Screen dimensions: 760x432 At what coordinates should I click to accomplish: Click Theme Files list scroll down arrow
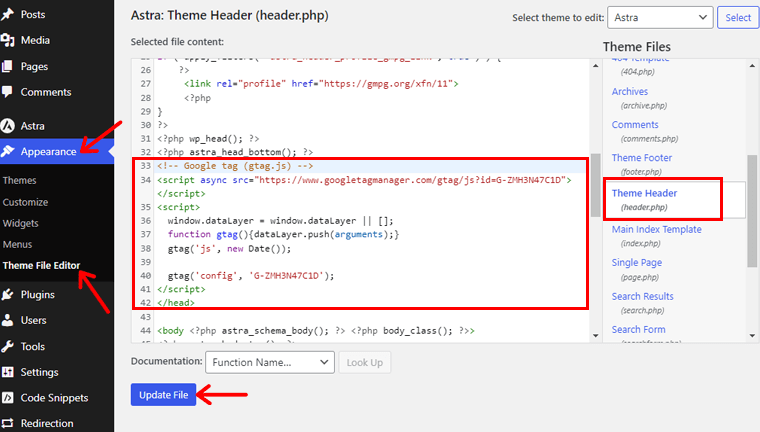click(752, 336)
